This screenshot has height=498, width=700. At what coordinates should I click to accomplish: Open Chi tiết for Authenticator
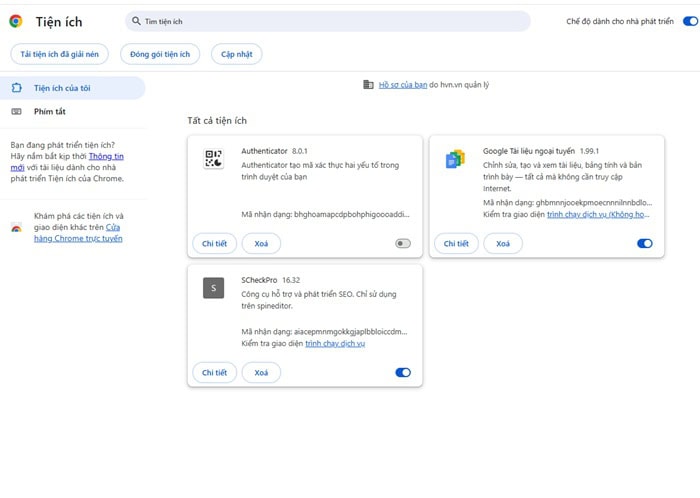(x=214, y=243)
